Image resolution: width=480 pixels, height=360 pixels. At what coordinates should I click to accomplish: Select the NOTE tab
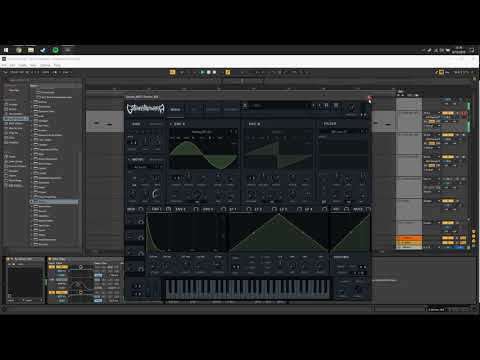pyautogui.click(x=358, y=209)
